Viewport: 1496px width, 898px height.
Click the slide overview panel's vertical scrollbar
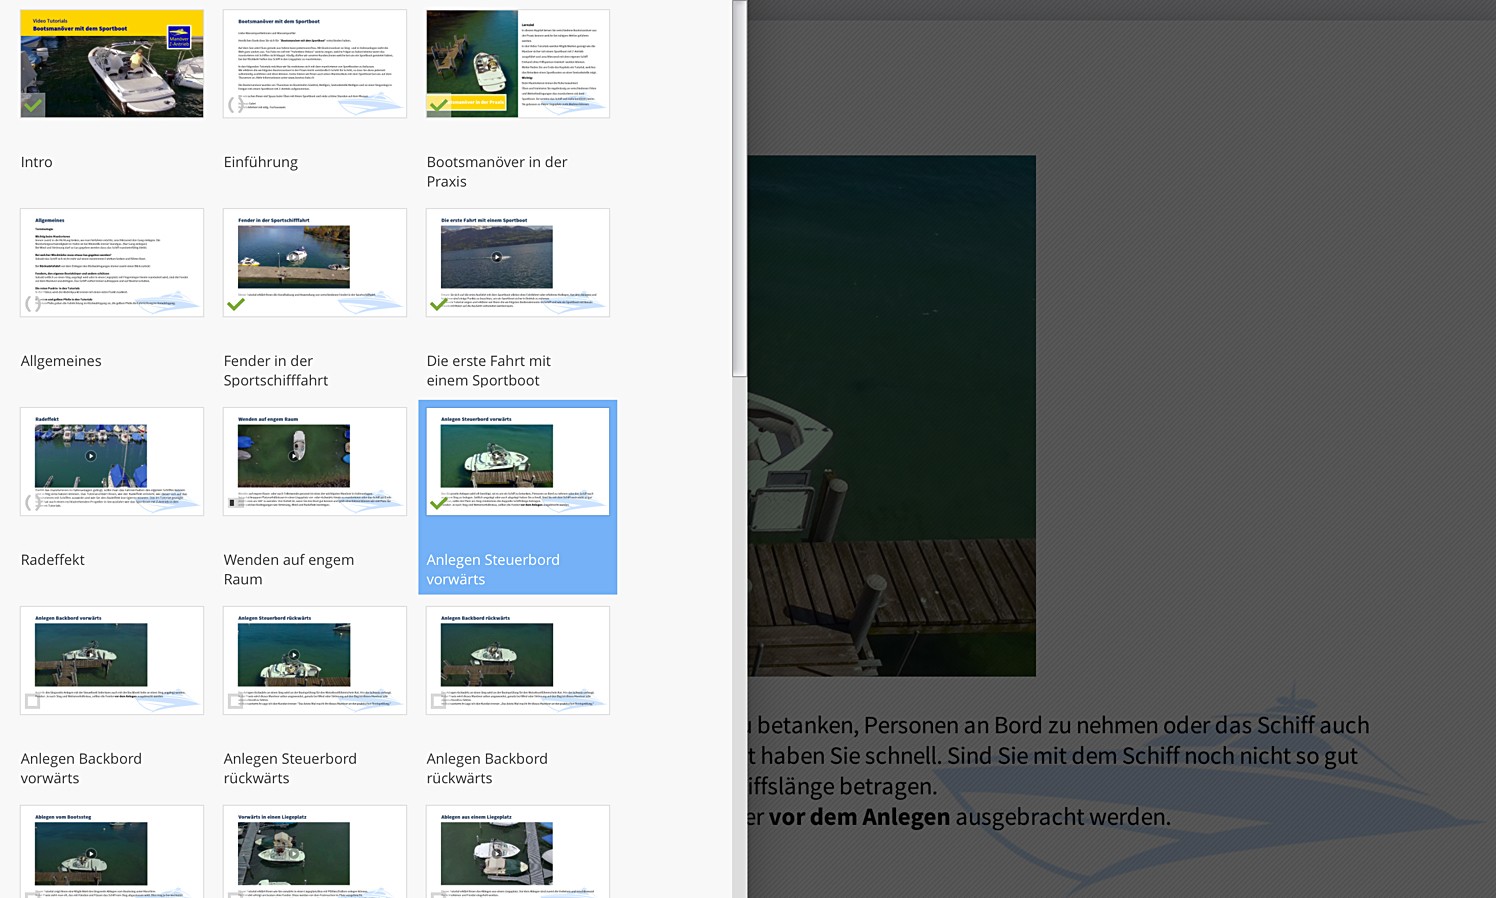coord(739,189)
